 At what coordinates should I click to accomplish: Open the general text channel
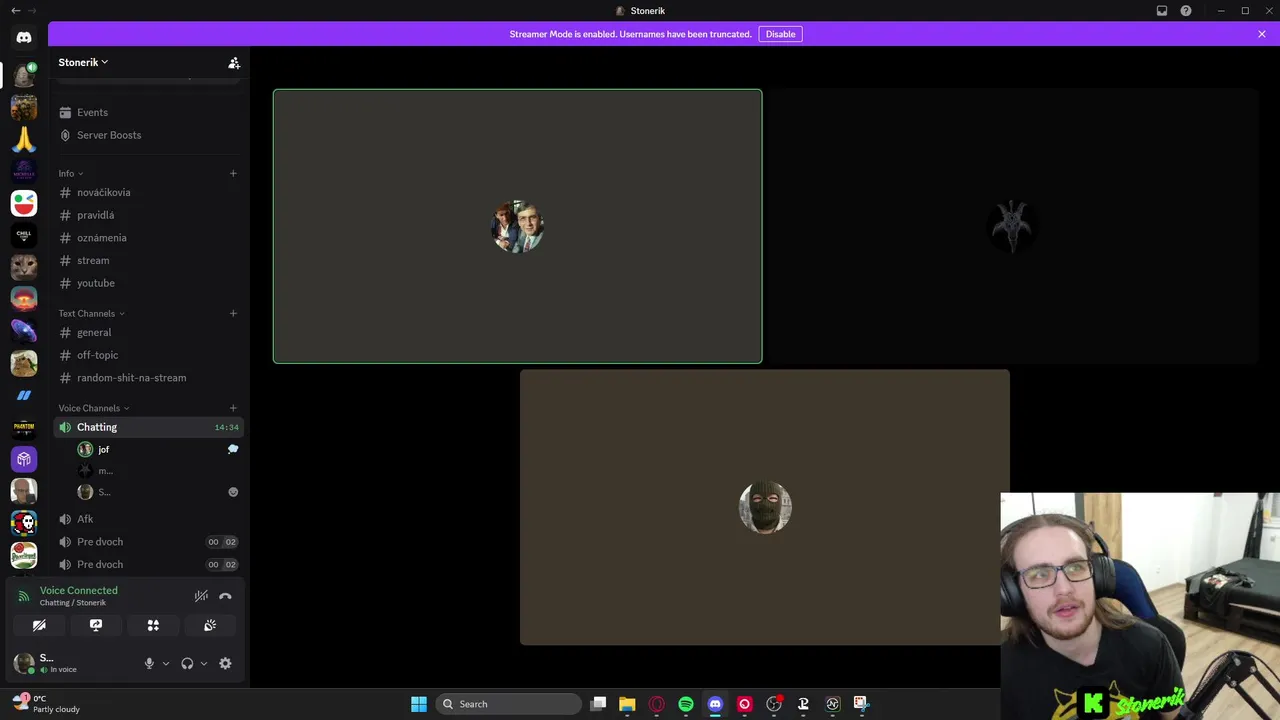tap(148, 332)
